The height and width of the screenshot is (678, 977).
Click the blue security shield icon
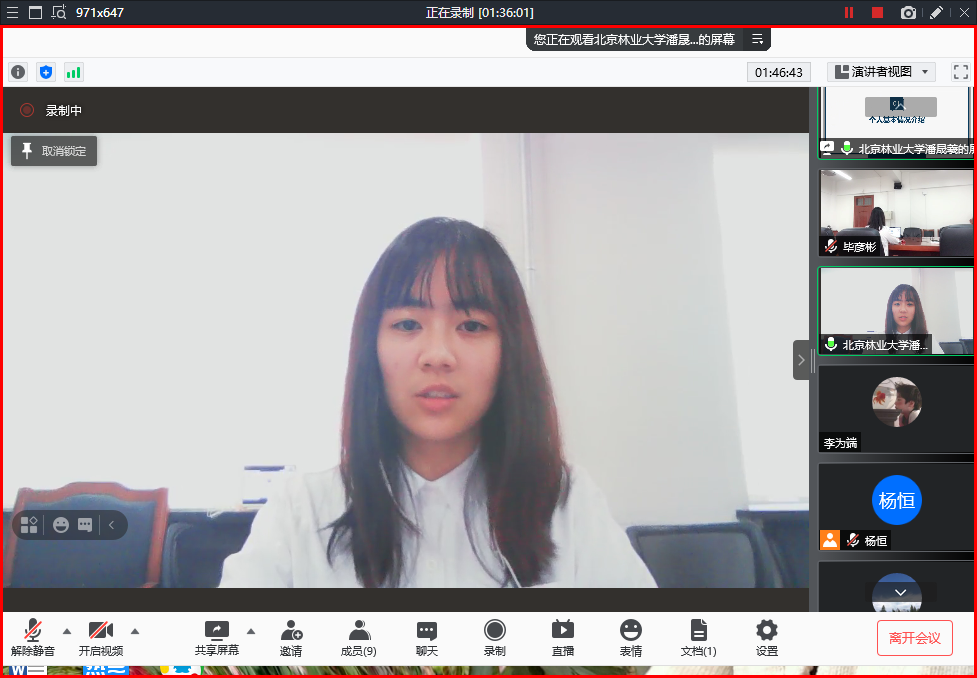click(x=45, y=72)
